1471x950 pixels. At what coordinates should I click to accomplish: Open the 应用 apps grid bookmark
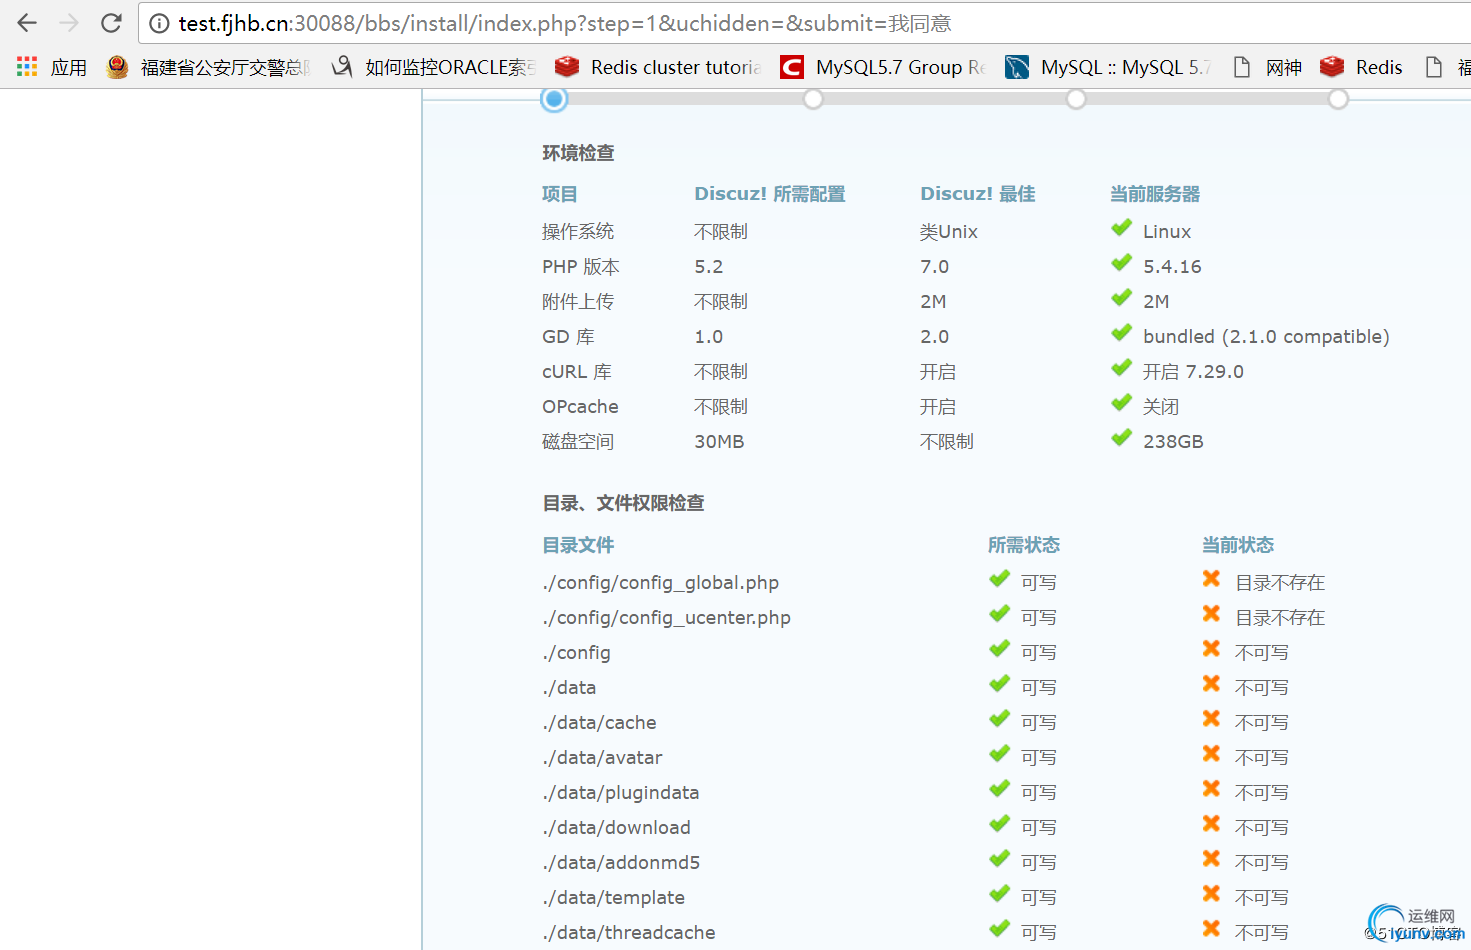[x=52, y=67]
